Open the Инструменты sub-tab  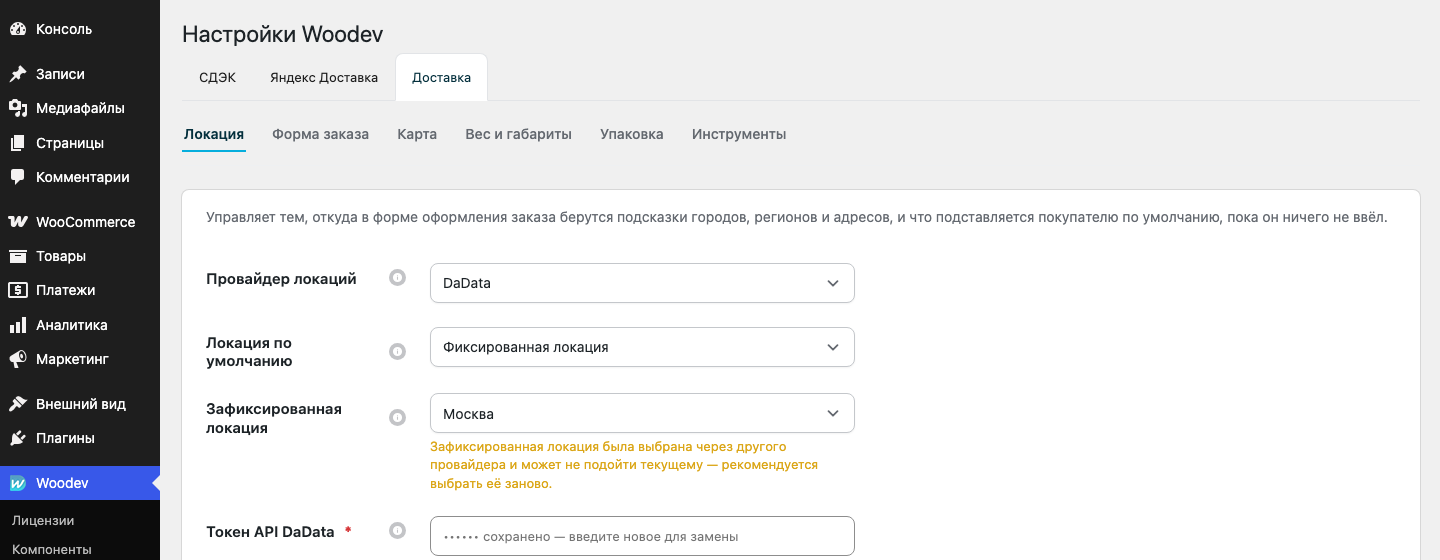(739, 134)
